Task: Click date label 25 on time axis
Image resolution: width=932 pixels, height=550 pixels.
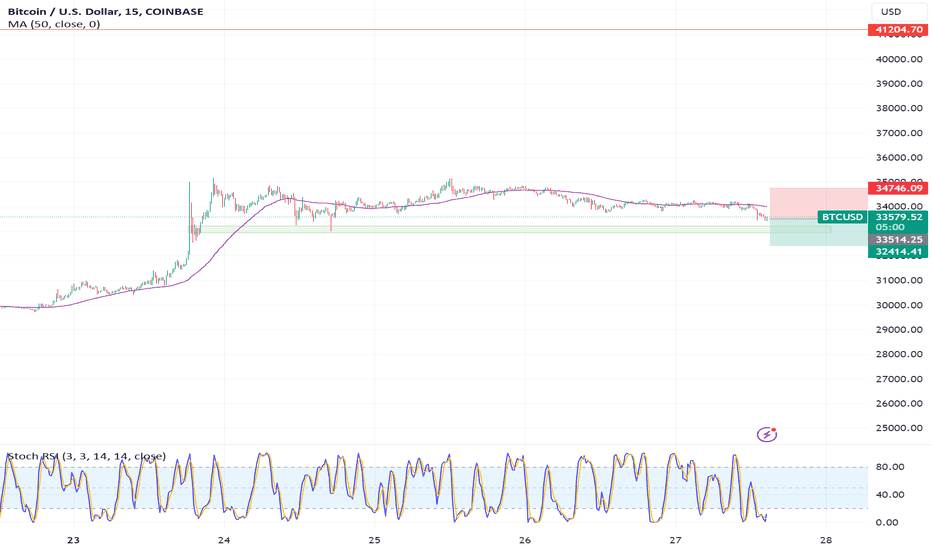Action: 374,540
